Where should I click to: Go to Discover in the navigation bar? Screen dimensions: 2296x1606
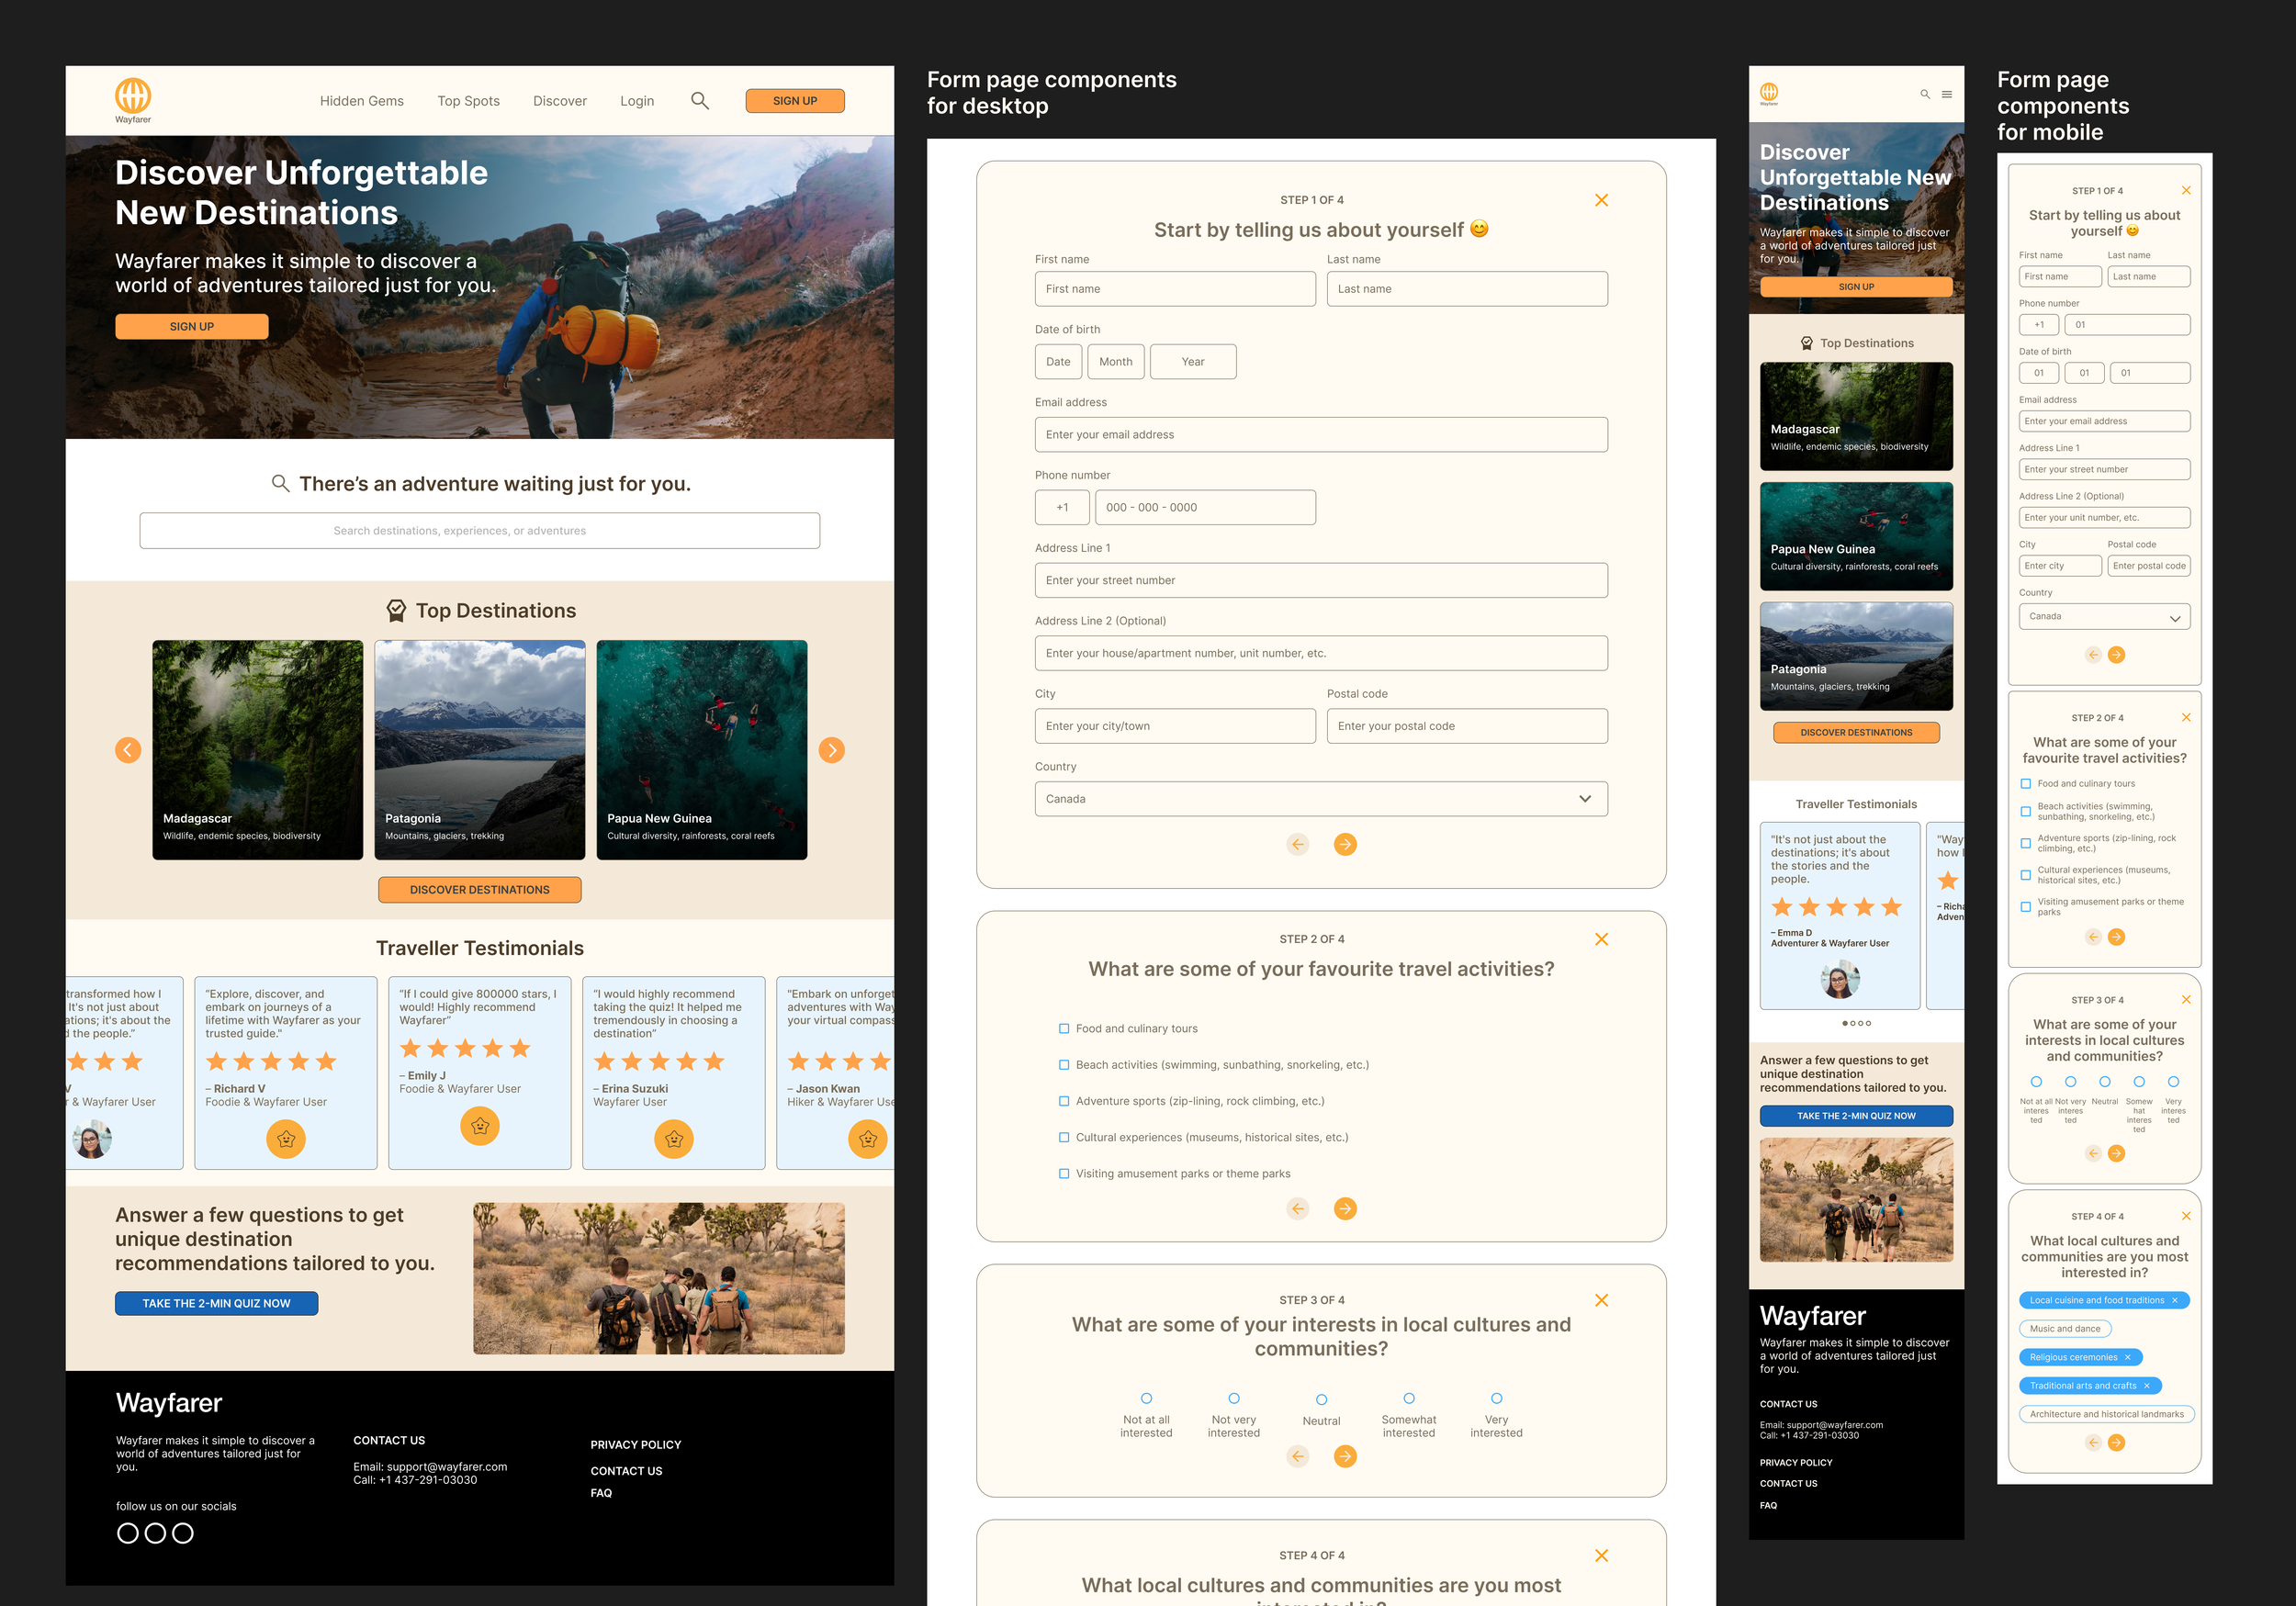[x=559, y=101]
